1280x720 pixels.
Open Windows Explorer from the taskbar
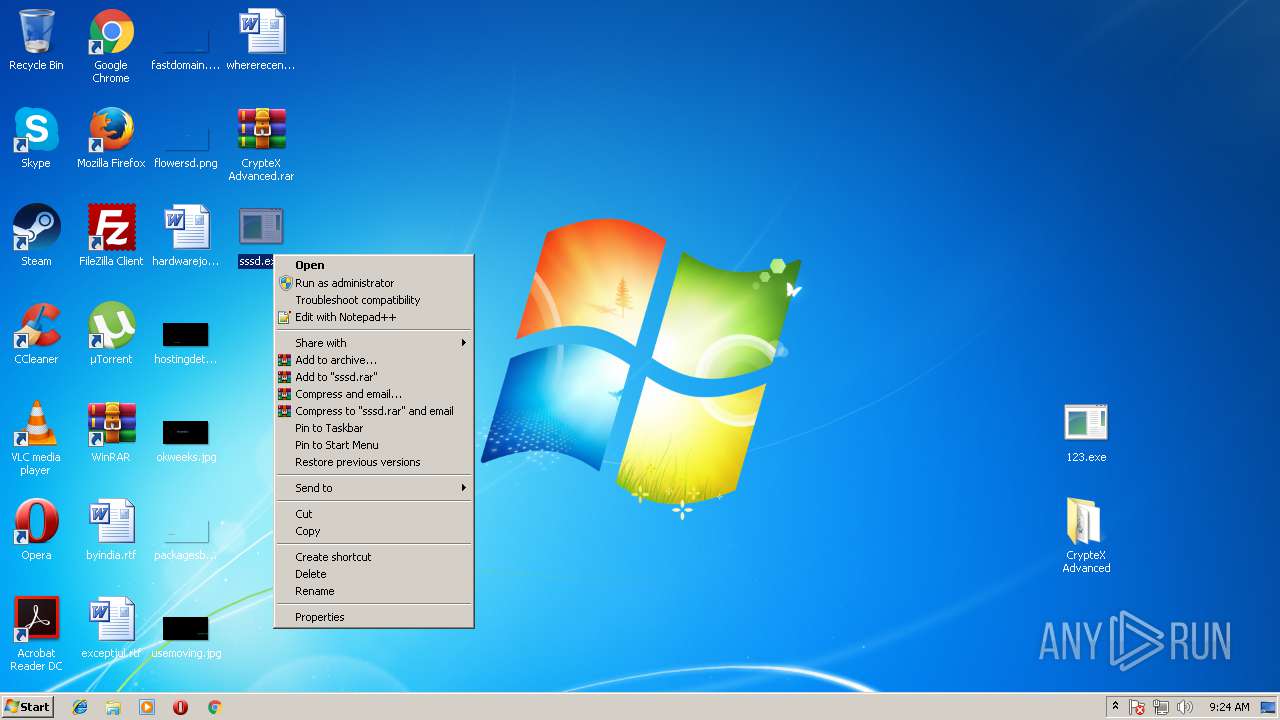coord(113,707)
